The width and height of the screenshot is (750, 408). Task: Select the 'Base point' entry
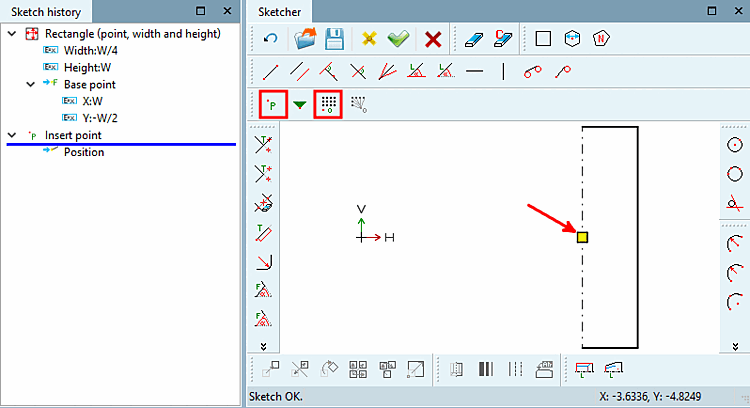[x=89, y=85]
